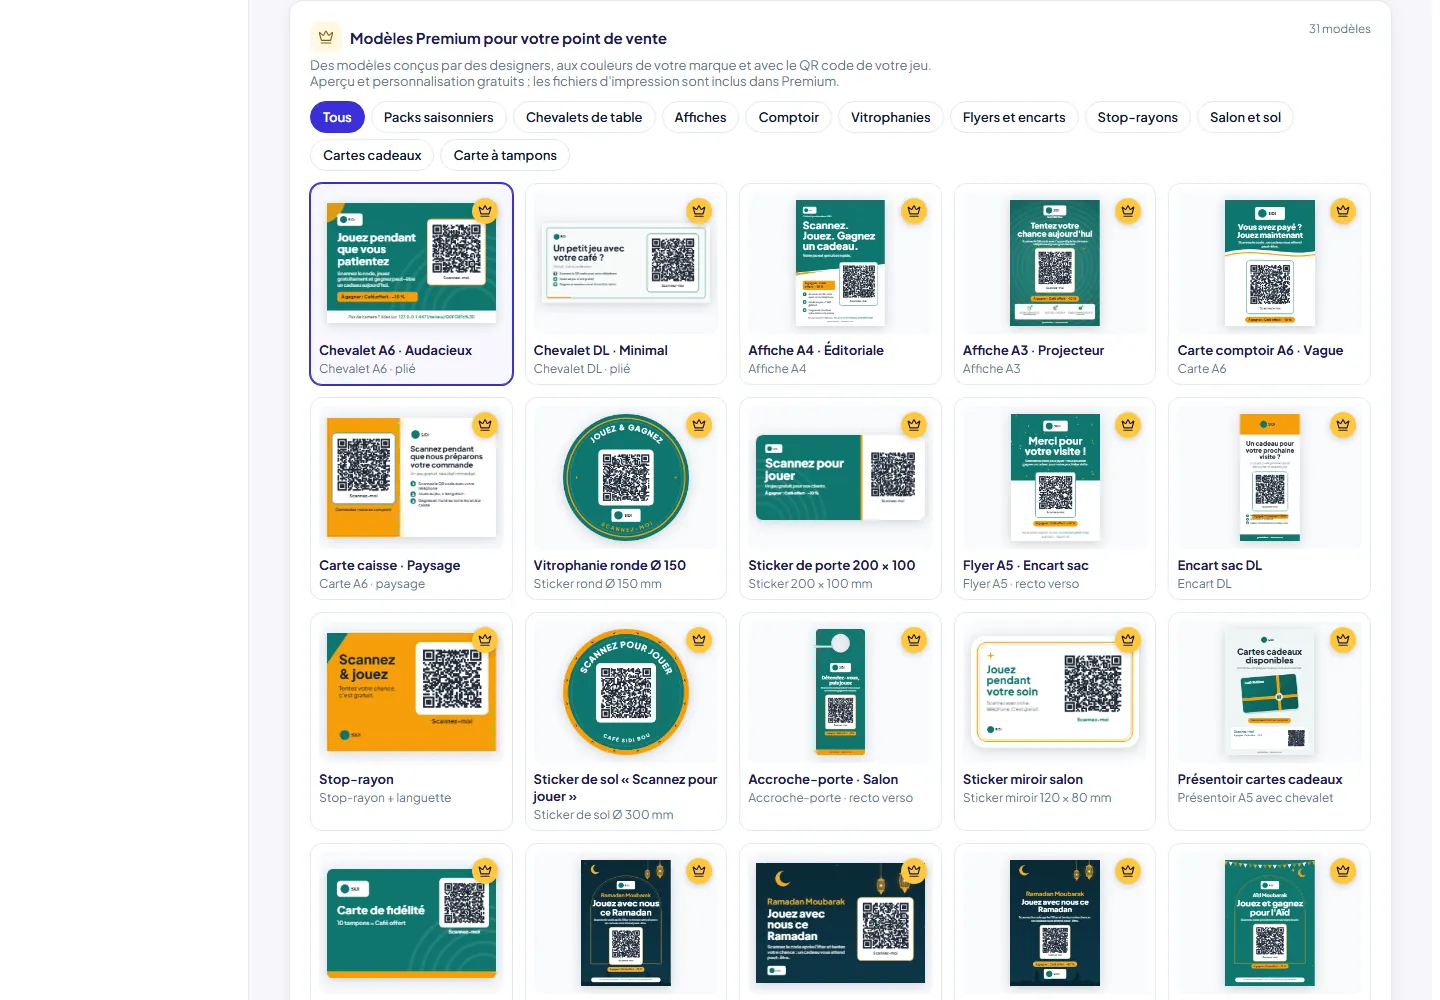The height and width of the screenshot is (1000, 1440).
Task: Tap the crown badge on Accroche-porte Salon
Action: tap(914, 639)
